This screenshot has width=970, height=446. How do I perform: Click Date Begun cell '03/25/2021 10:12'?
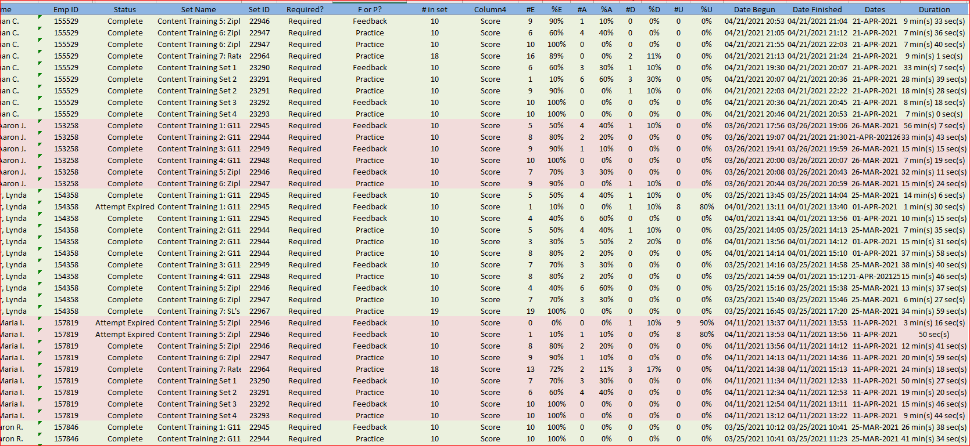pos(753,427)
